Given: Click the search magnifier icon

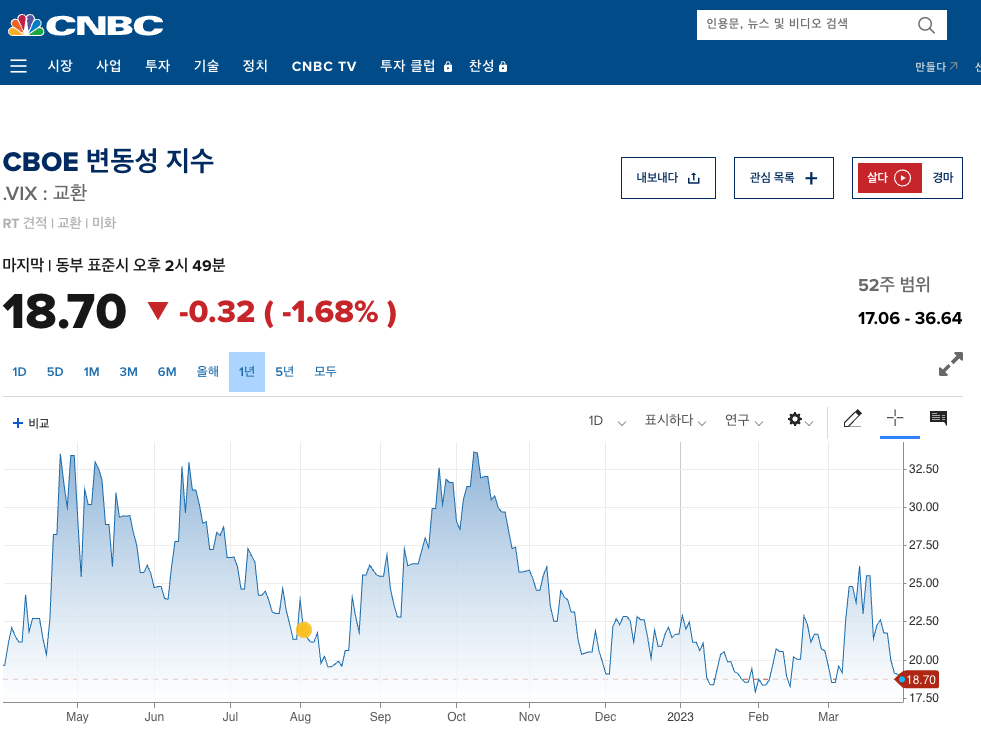Looking at the screenshot, I should (926, 25).
